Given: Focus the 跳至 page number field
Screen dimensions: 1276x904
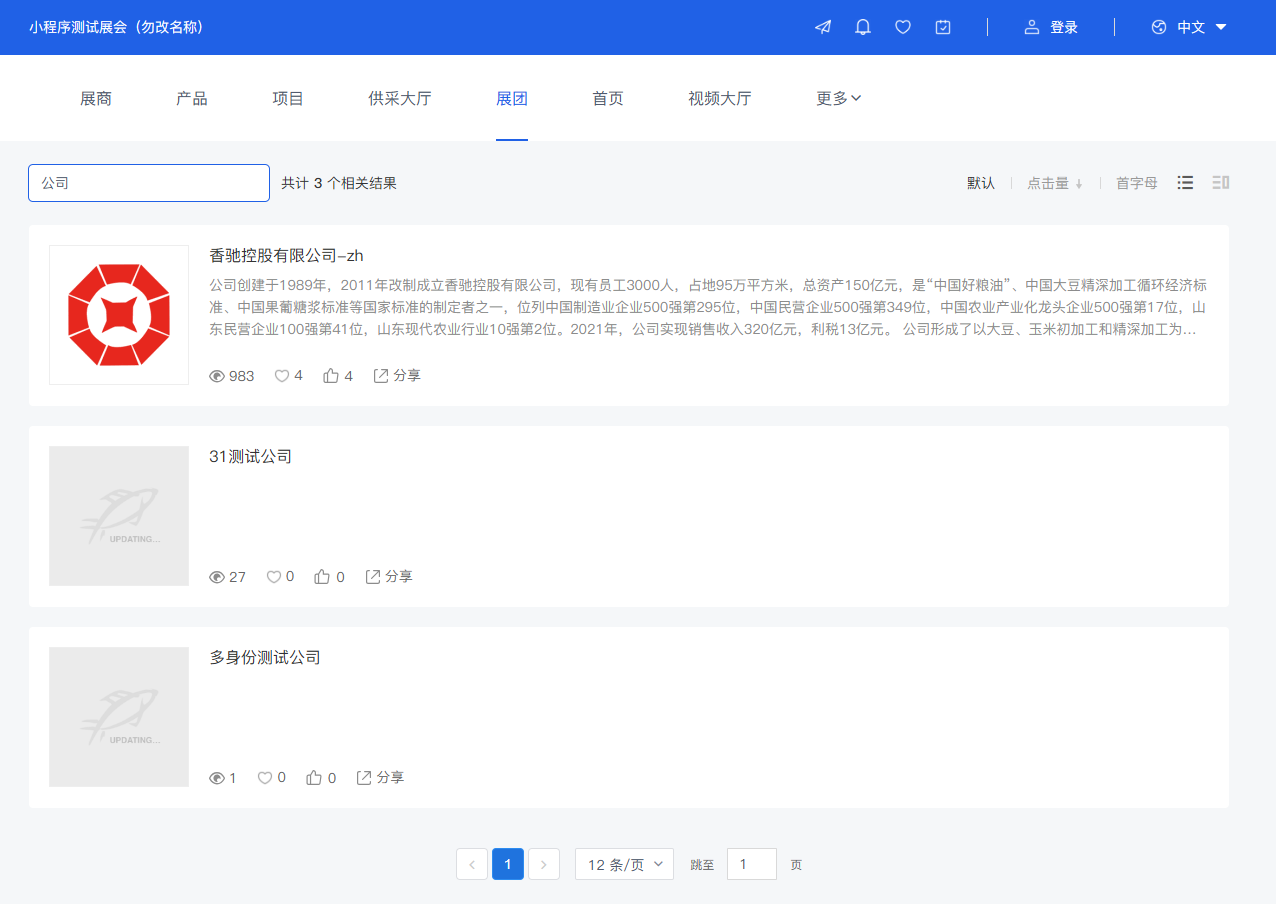Looking at the screenshot, I should click(752, 864).
